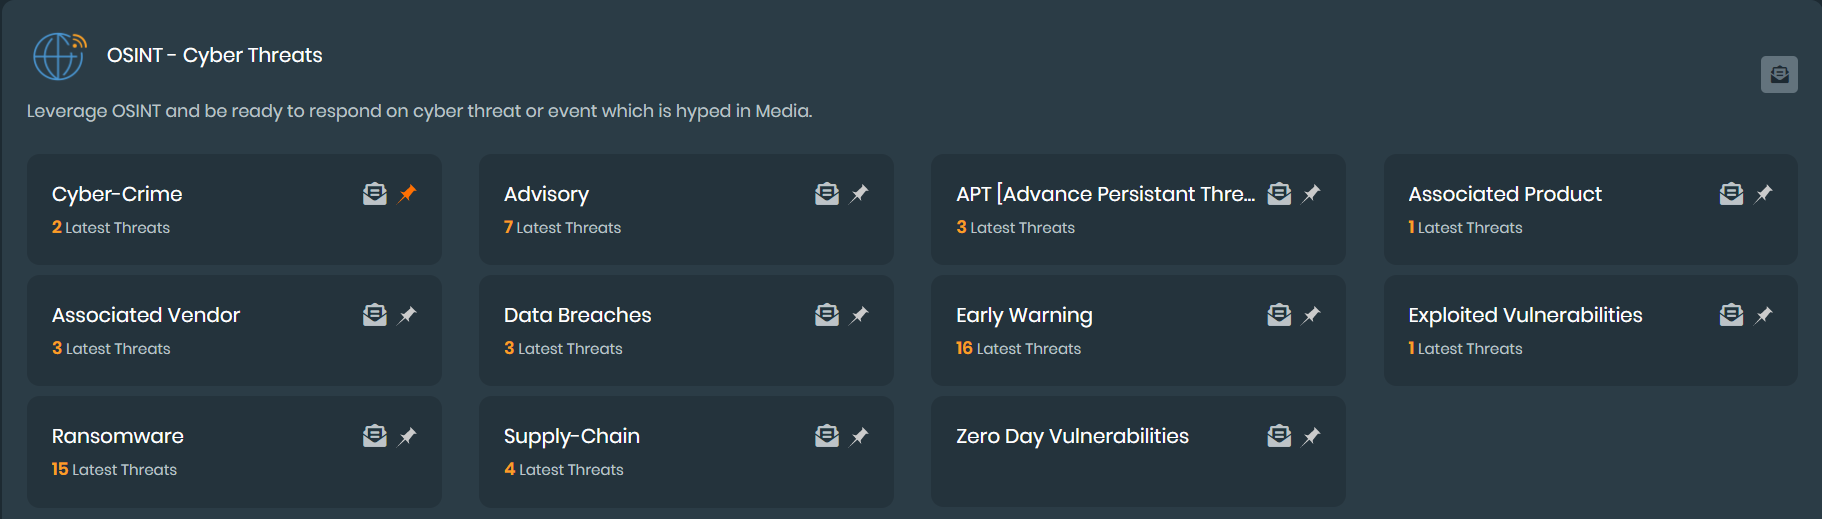Viewport: 1822px width, 519px height.
Task: Click envelope icon on Early Warning card
Action: pyautogui.click(x=1279, y=315)
